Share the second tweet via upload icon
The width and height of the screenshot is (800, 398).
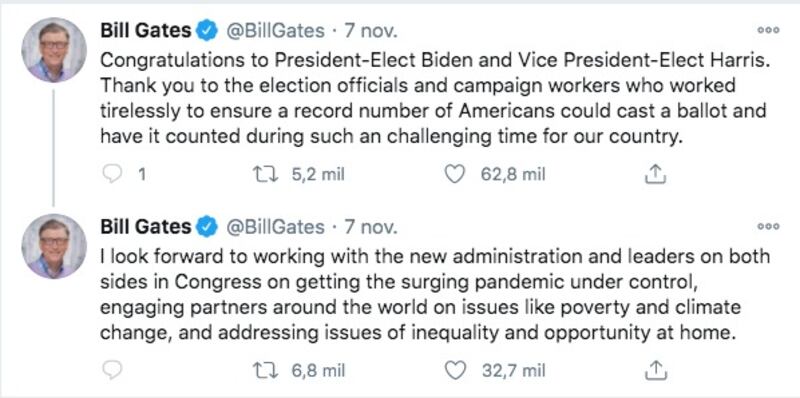coord(656,370)
